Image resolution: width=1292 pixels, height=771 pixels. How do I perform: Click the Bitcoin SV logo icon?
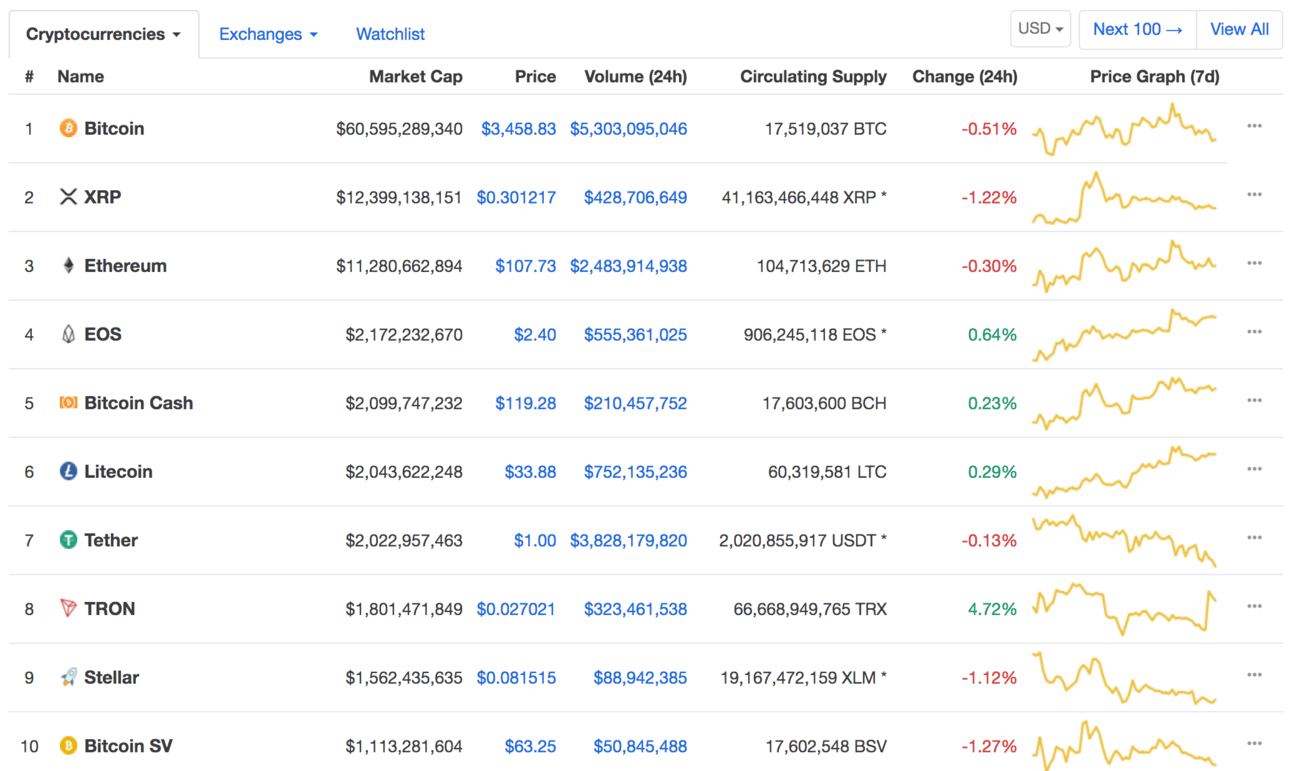click(68, 746)
